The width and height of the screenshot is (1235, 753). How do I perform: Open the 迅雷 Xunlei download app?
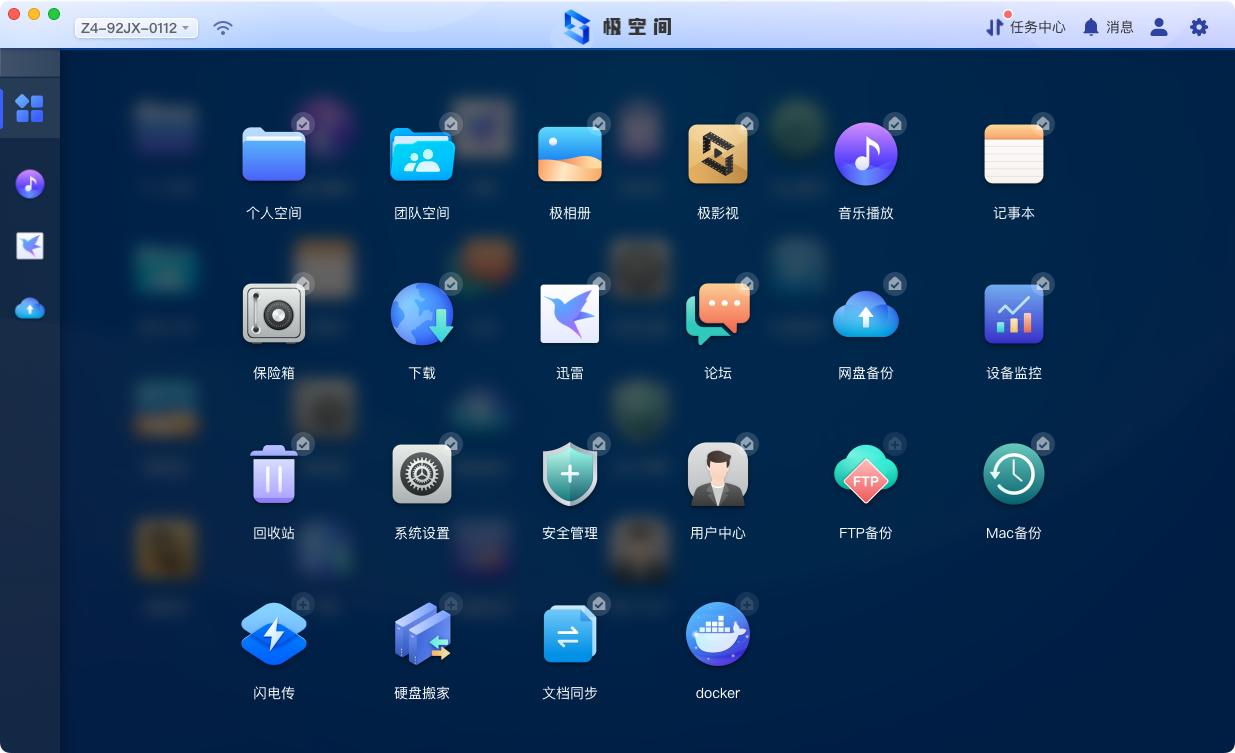point(570,314)
